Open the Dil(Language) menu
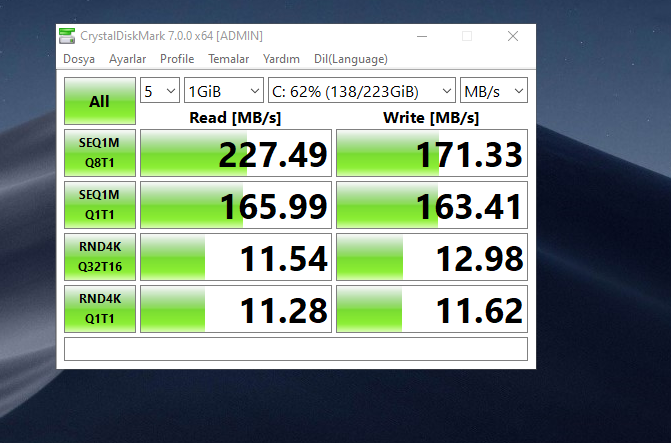This screenshot has height=443, width=671. (x=350, y=59)
